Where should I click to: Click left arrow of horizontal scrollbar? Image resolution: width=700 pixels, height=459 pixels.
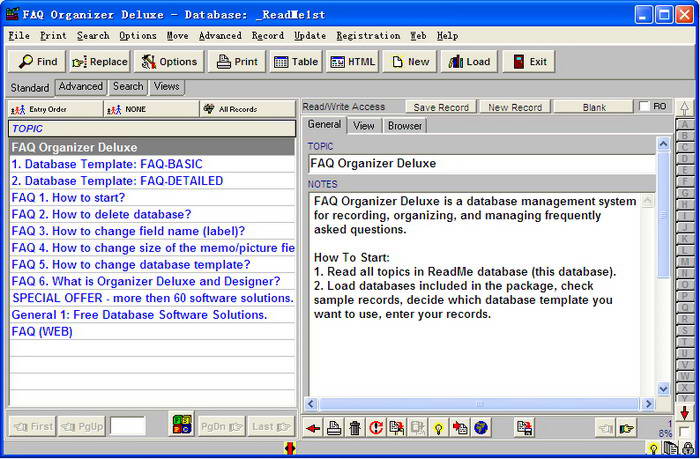311,404
